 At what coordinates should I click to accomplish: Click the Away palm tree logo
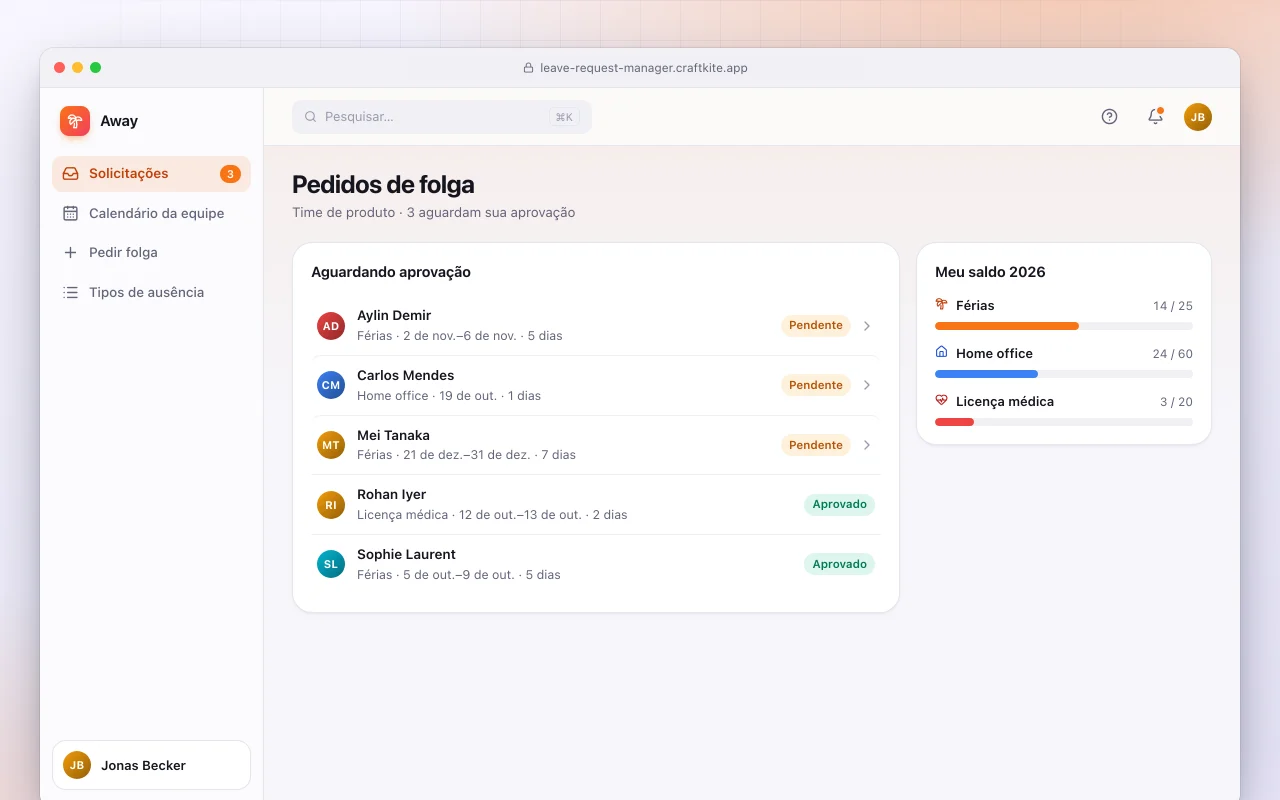pyautogui.click(x=75, y=121)
